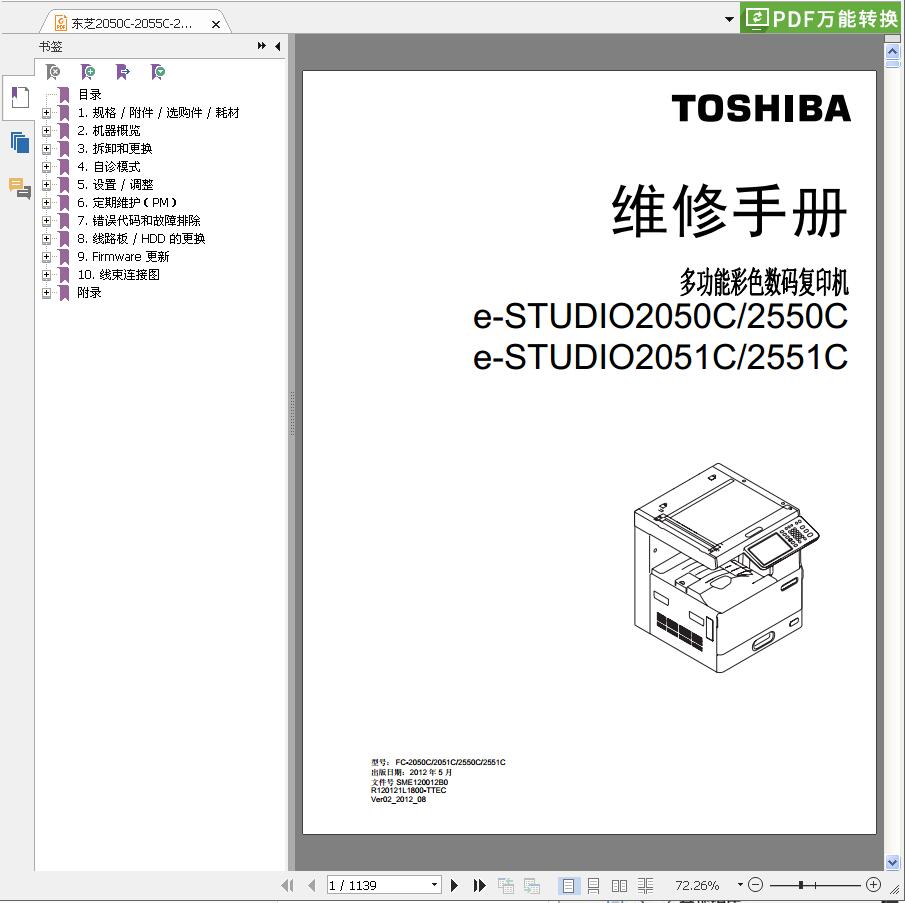Click the page number input field
The width and height of the screenshot is (905, 903).
coord(379,885)
